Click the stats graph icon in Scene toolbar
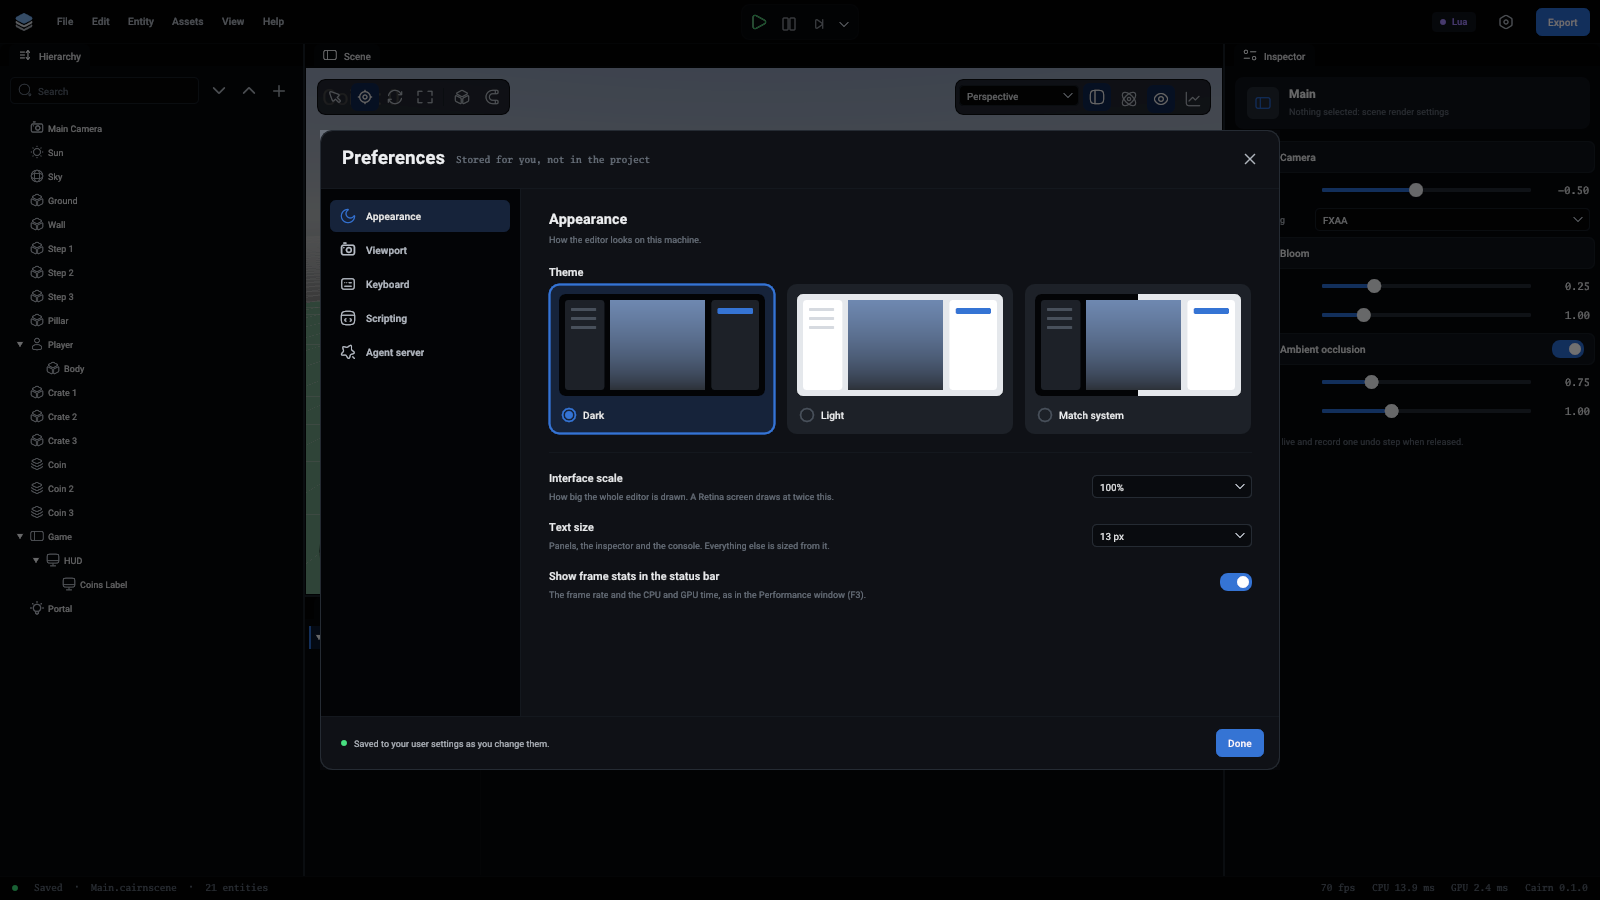Image resolution: width=1600 pixels, height=900 pixels. pyautogui.click(x=1193, y=98)
